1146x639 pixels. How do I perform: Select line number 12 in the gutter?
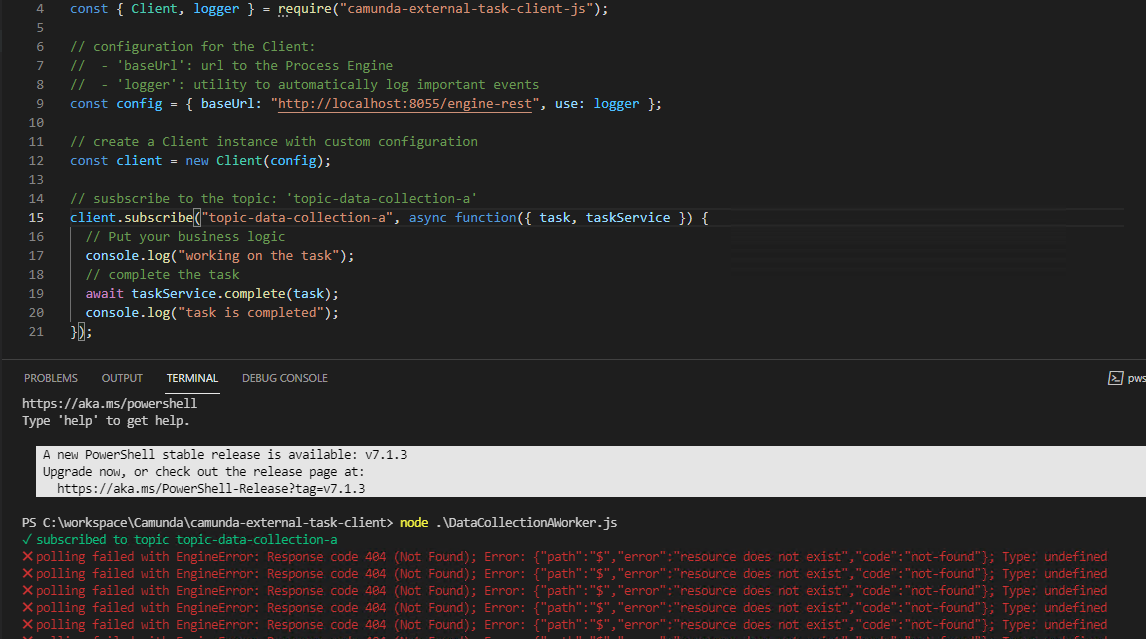(37, 161)
